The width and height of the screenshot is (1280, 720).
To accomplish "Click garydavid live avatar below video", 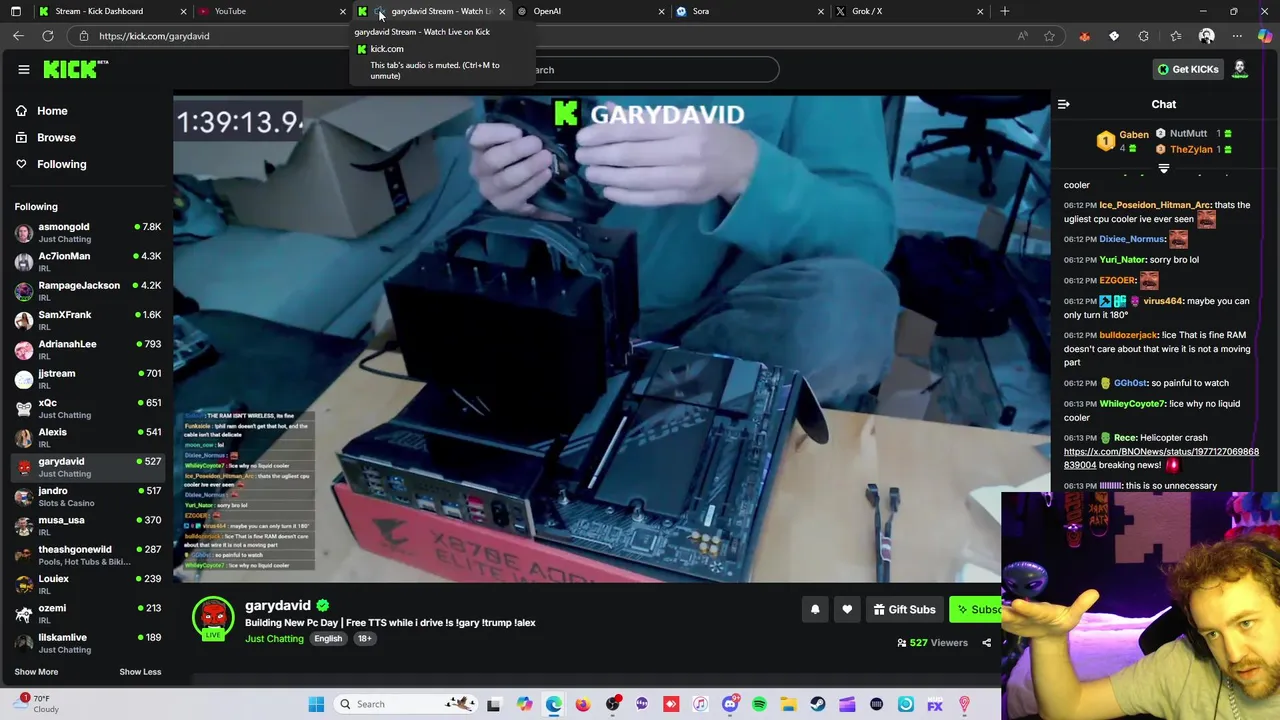I will 213,618.
